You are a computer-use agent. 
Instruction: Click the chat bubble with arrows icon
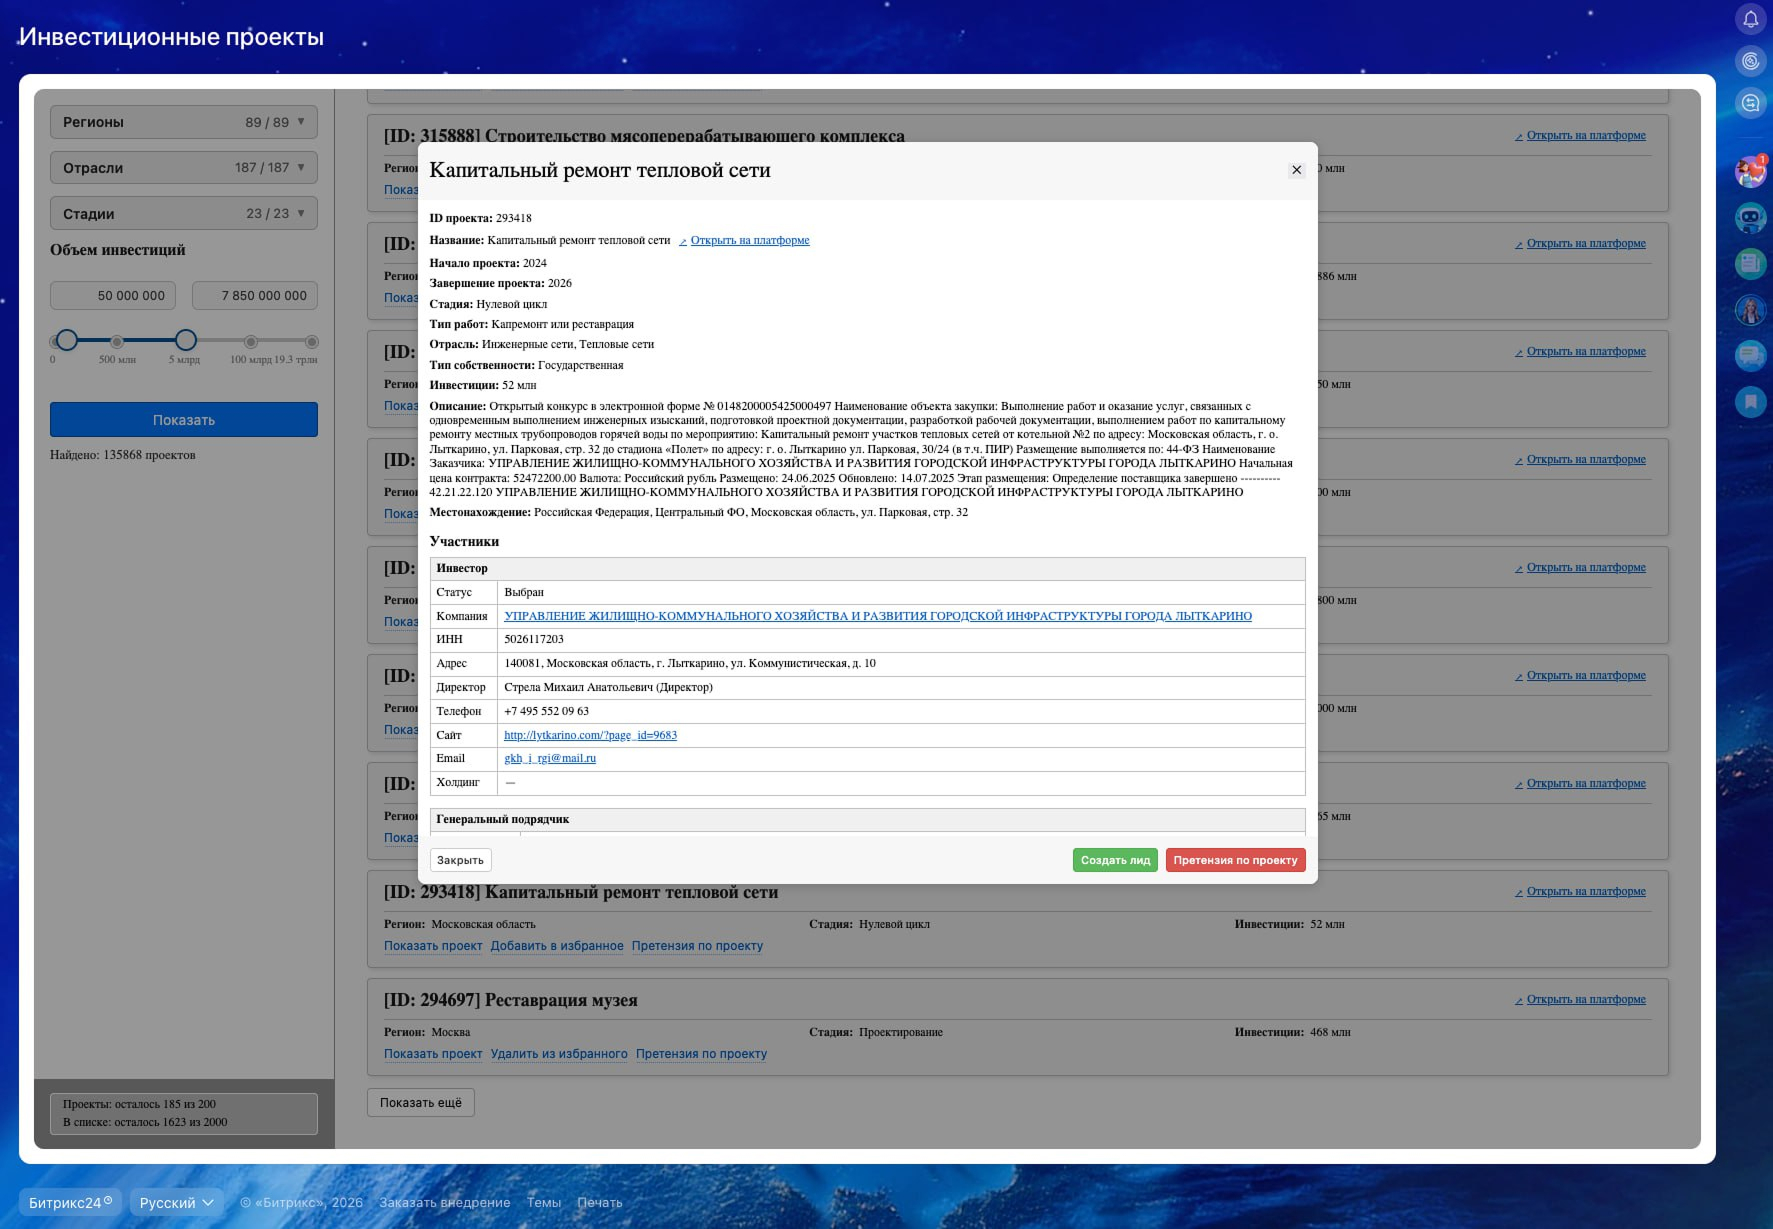point(1750,103)
